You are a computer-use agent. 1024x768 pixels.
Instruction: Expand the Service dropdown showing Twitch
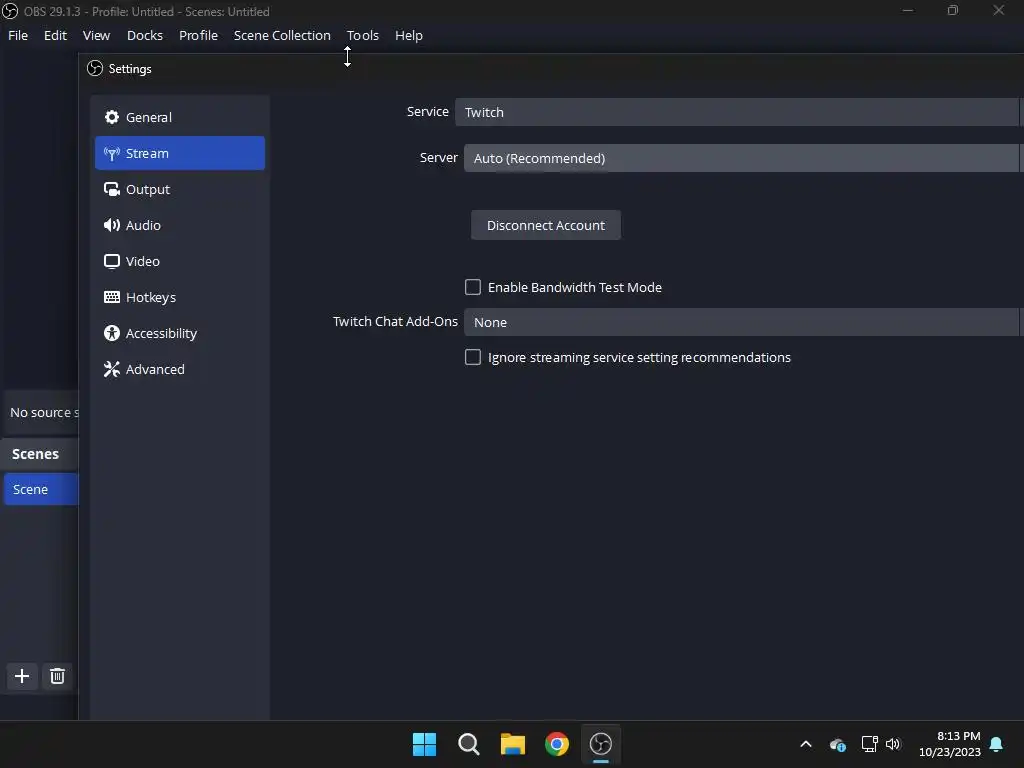[x=739, y=112]
